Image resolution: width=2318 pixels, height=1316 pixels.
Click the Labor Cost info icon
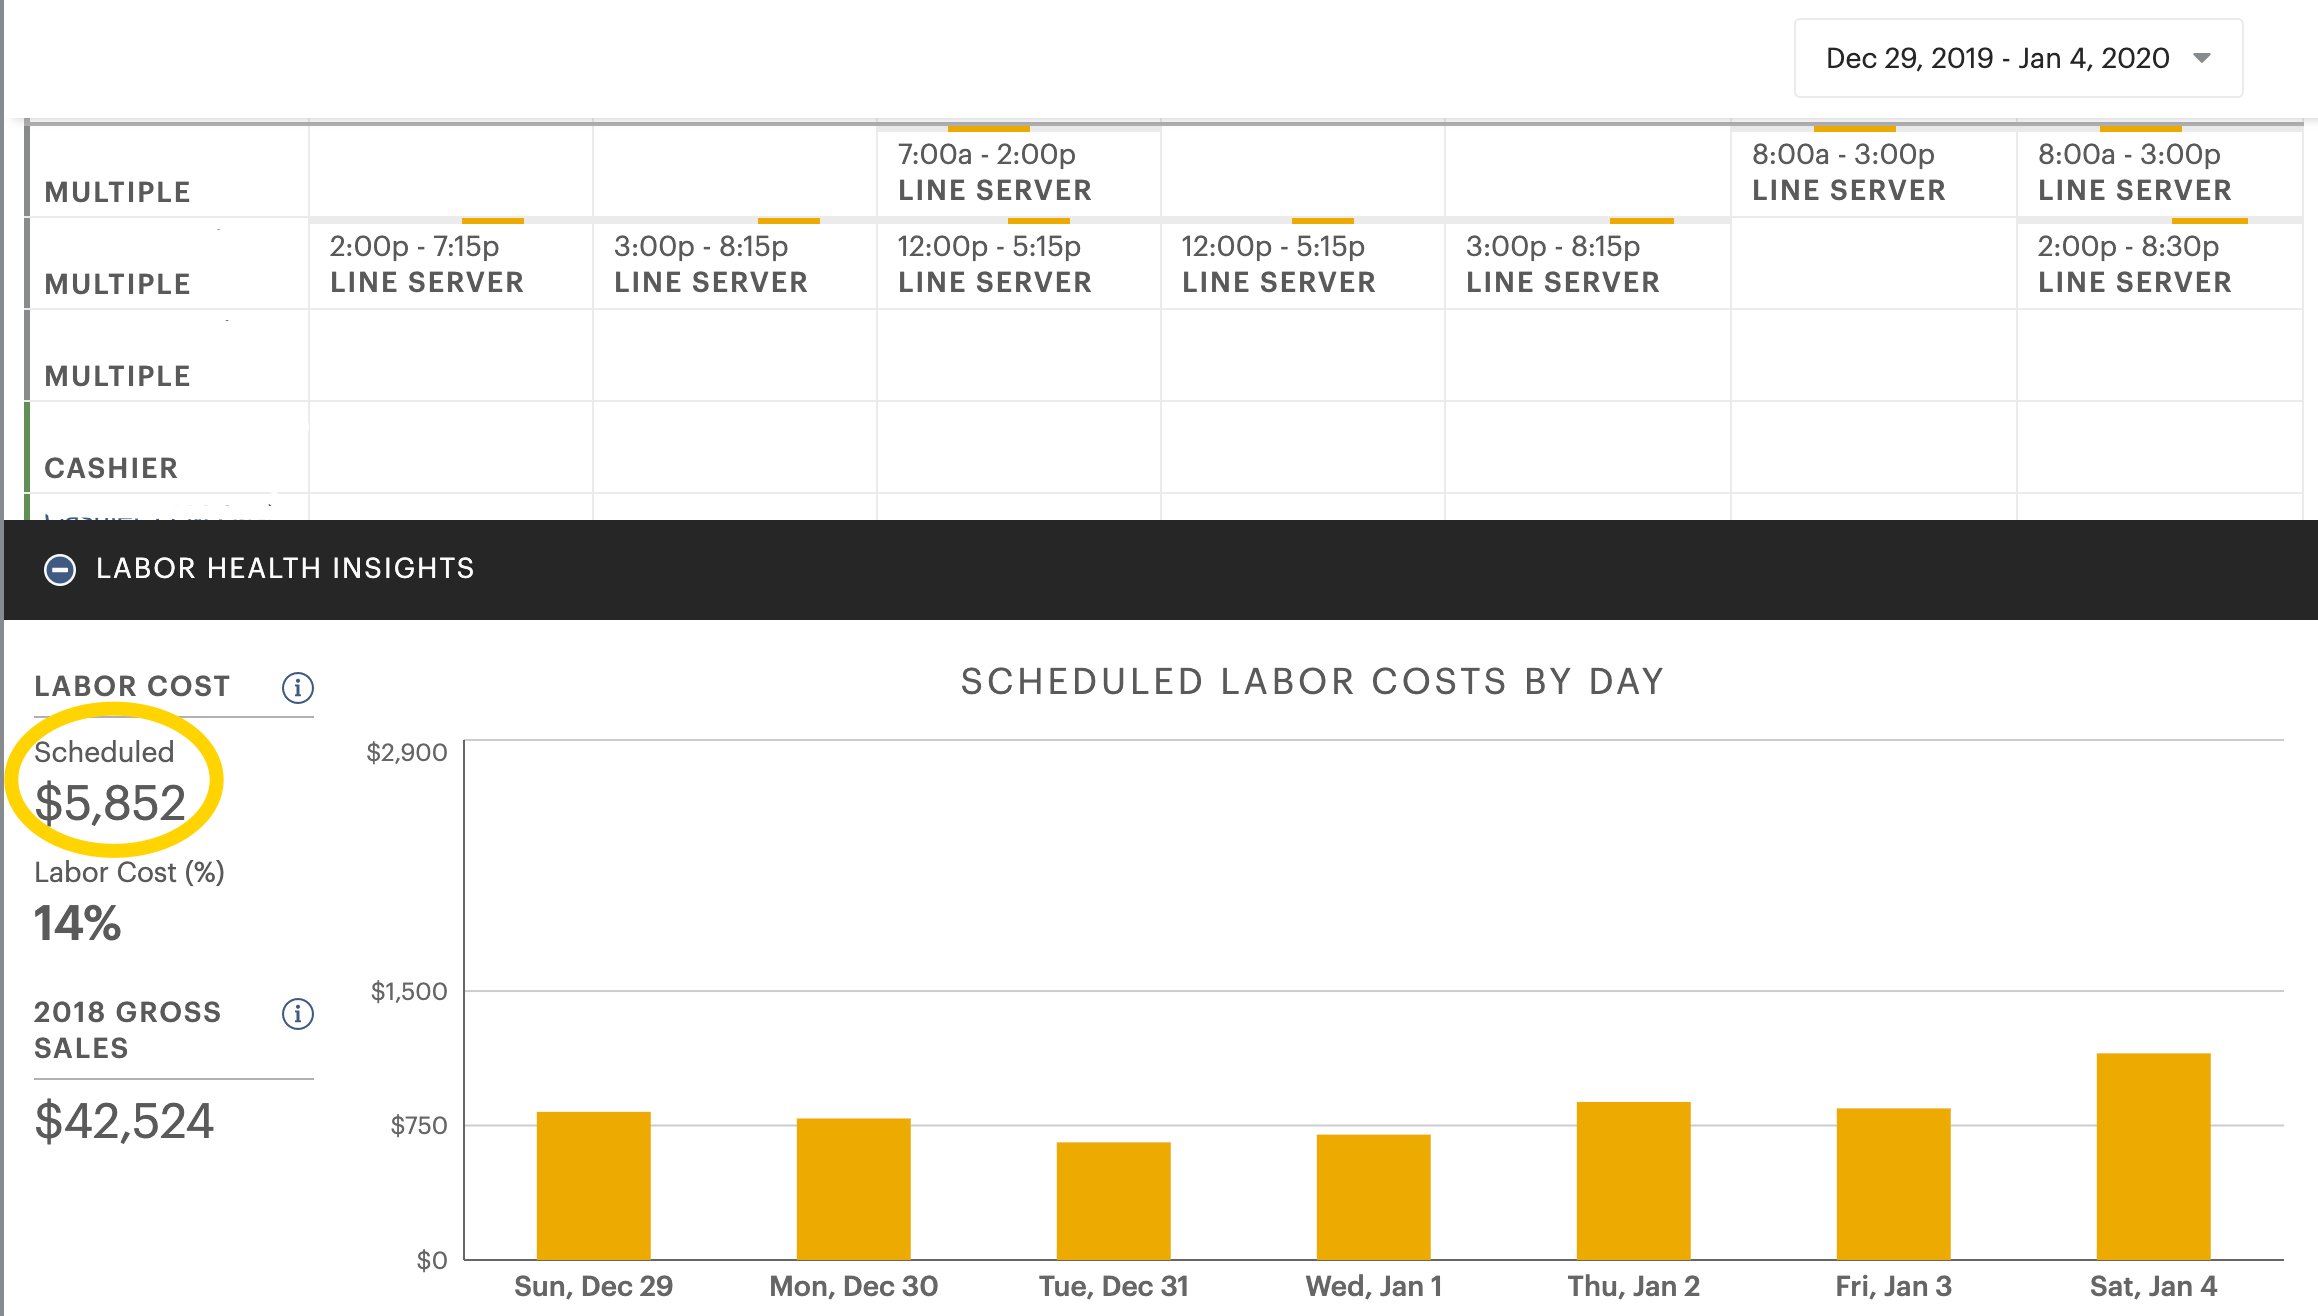297,688
